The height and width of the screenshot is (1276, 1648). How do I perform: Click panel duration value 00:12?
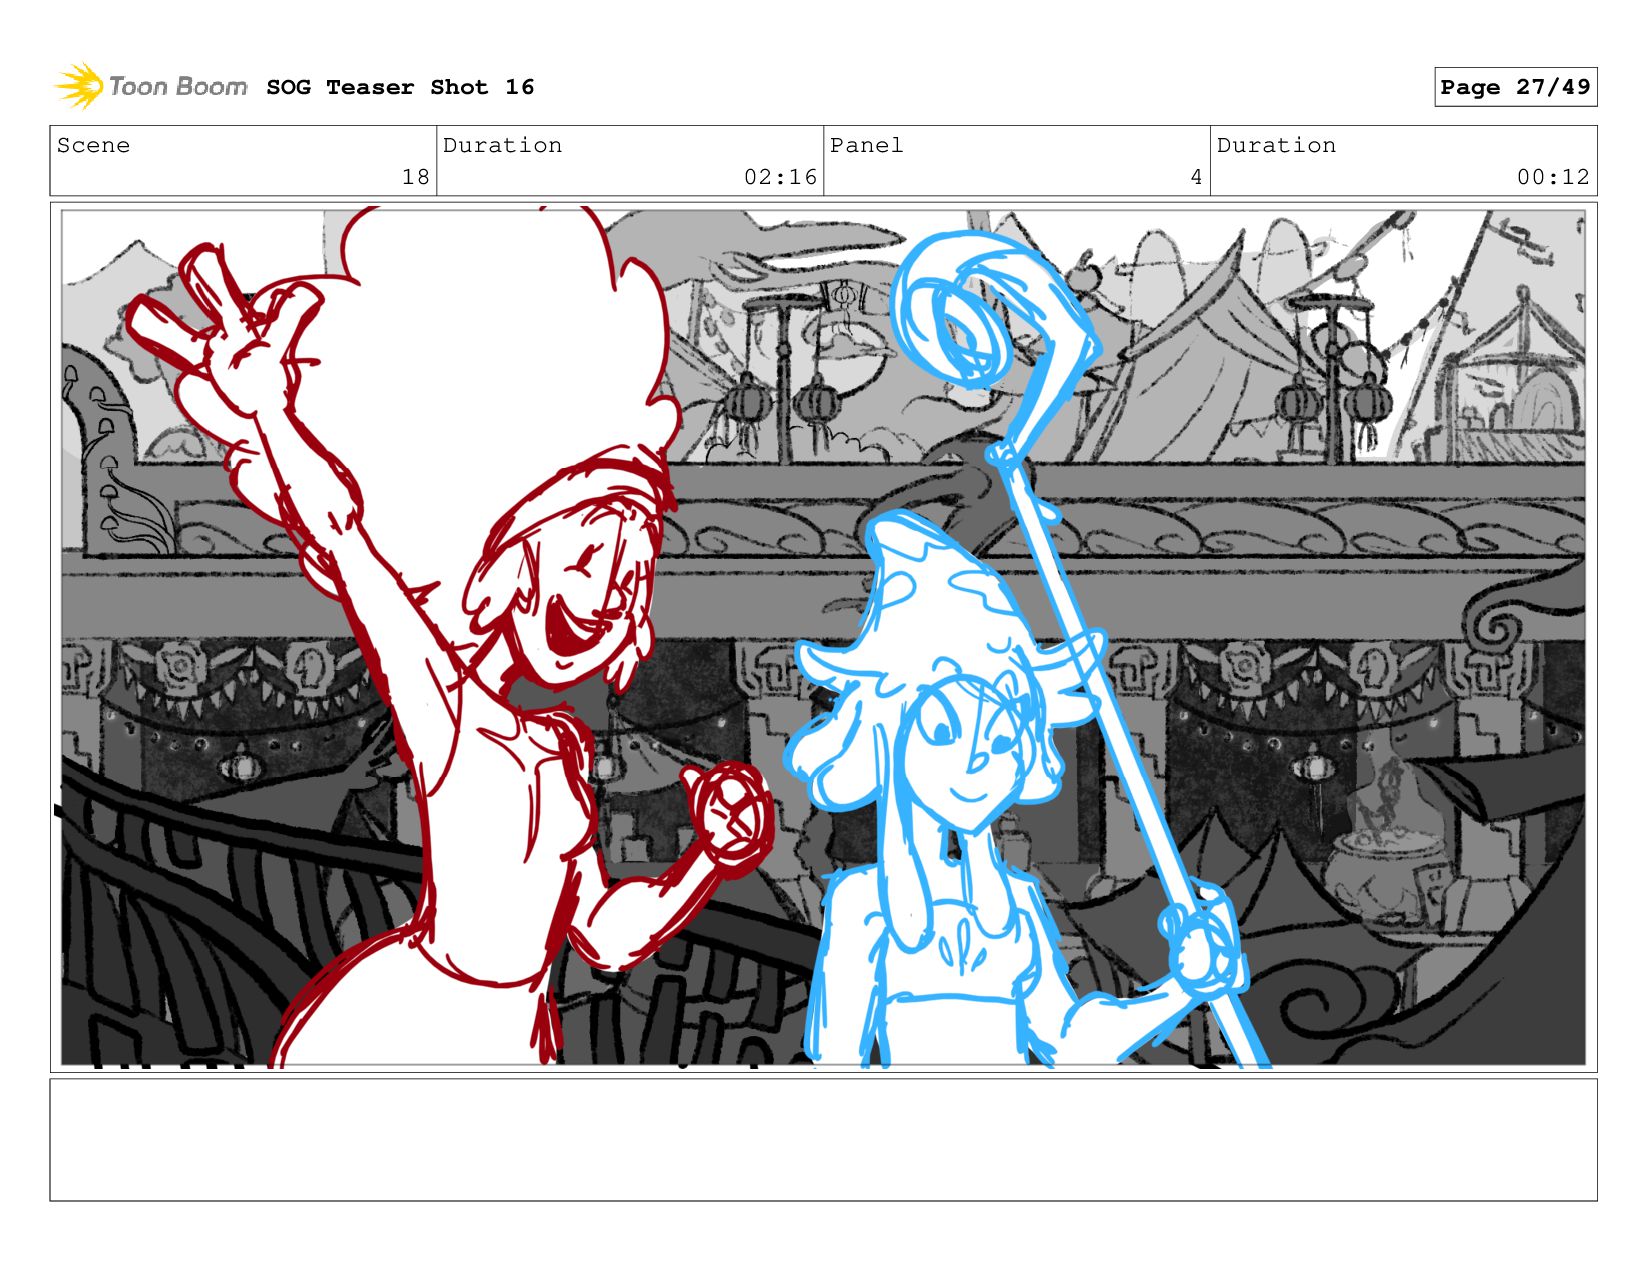coord(1553,177)
